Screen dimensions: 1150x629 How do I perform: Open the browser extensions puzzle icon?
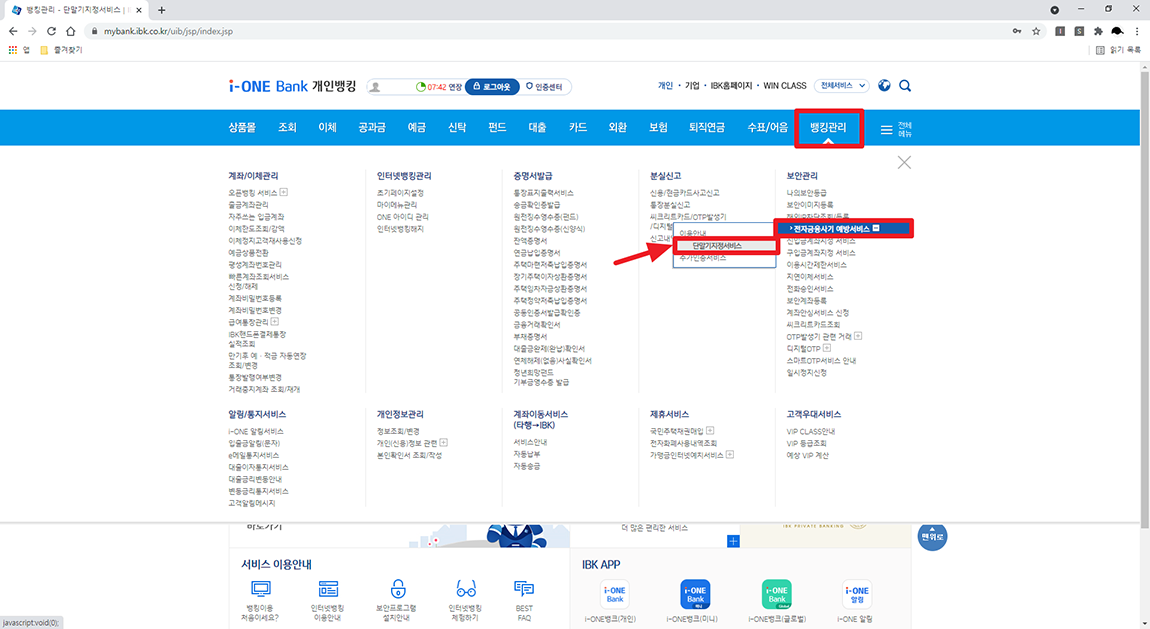coord(1098,31)
